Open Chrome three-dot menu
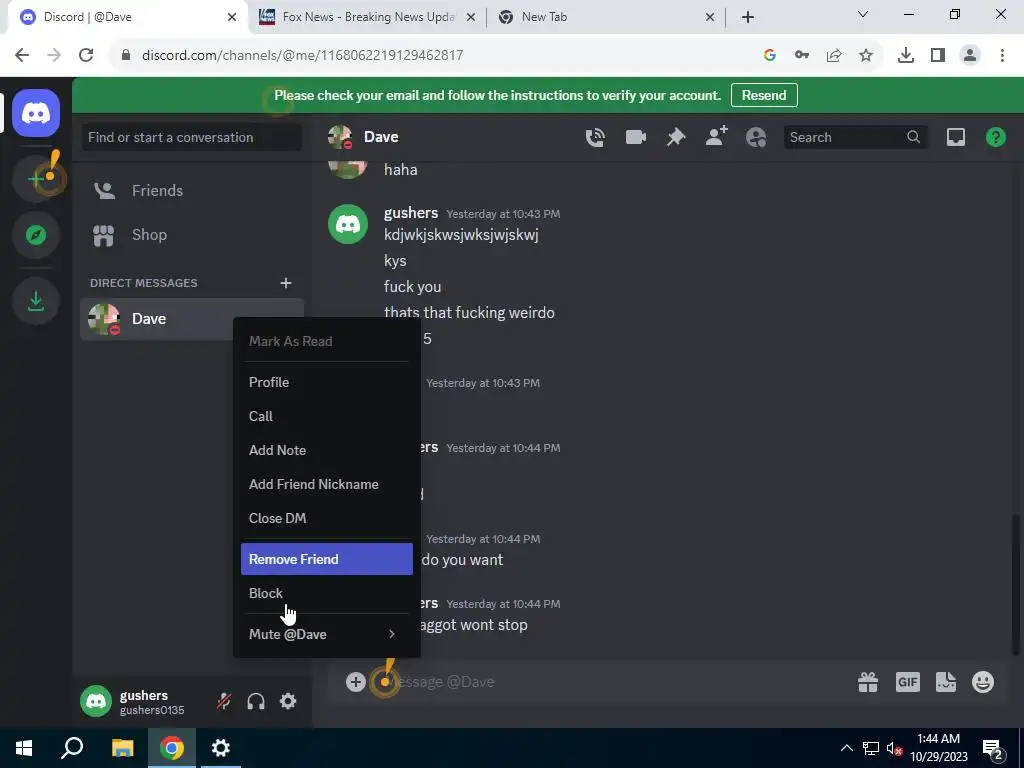This screenshot has width=1024, height=768. tap(1002, 56)
